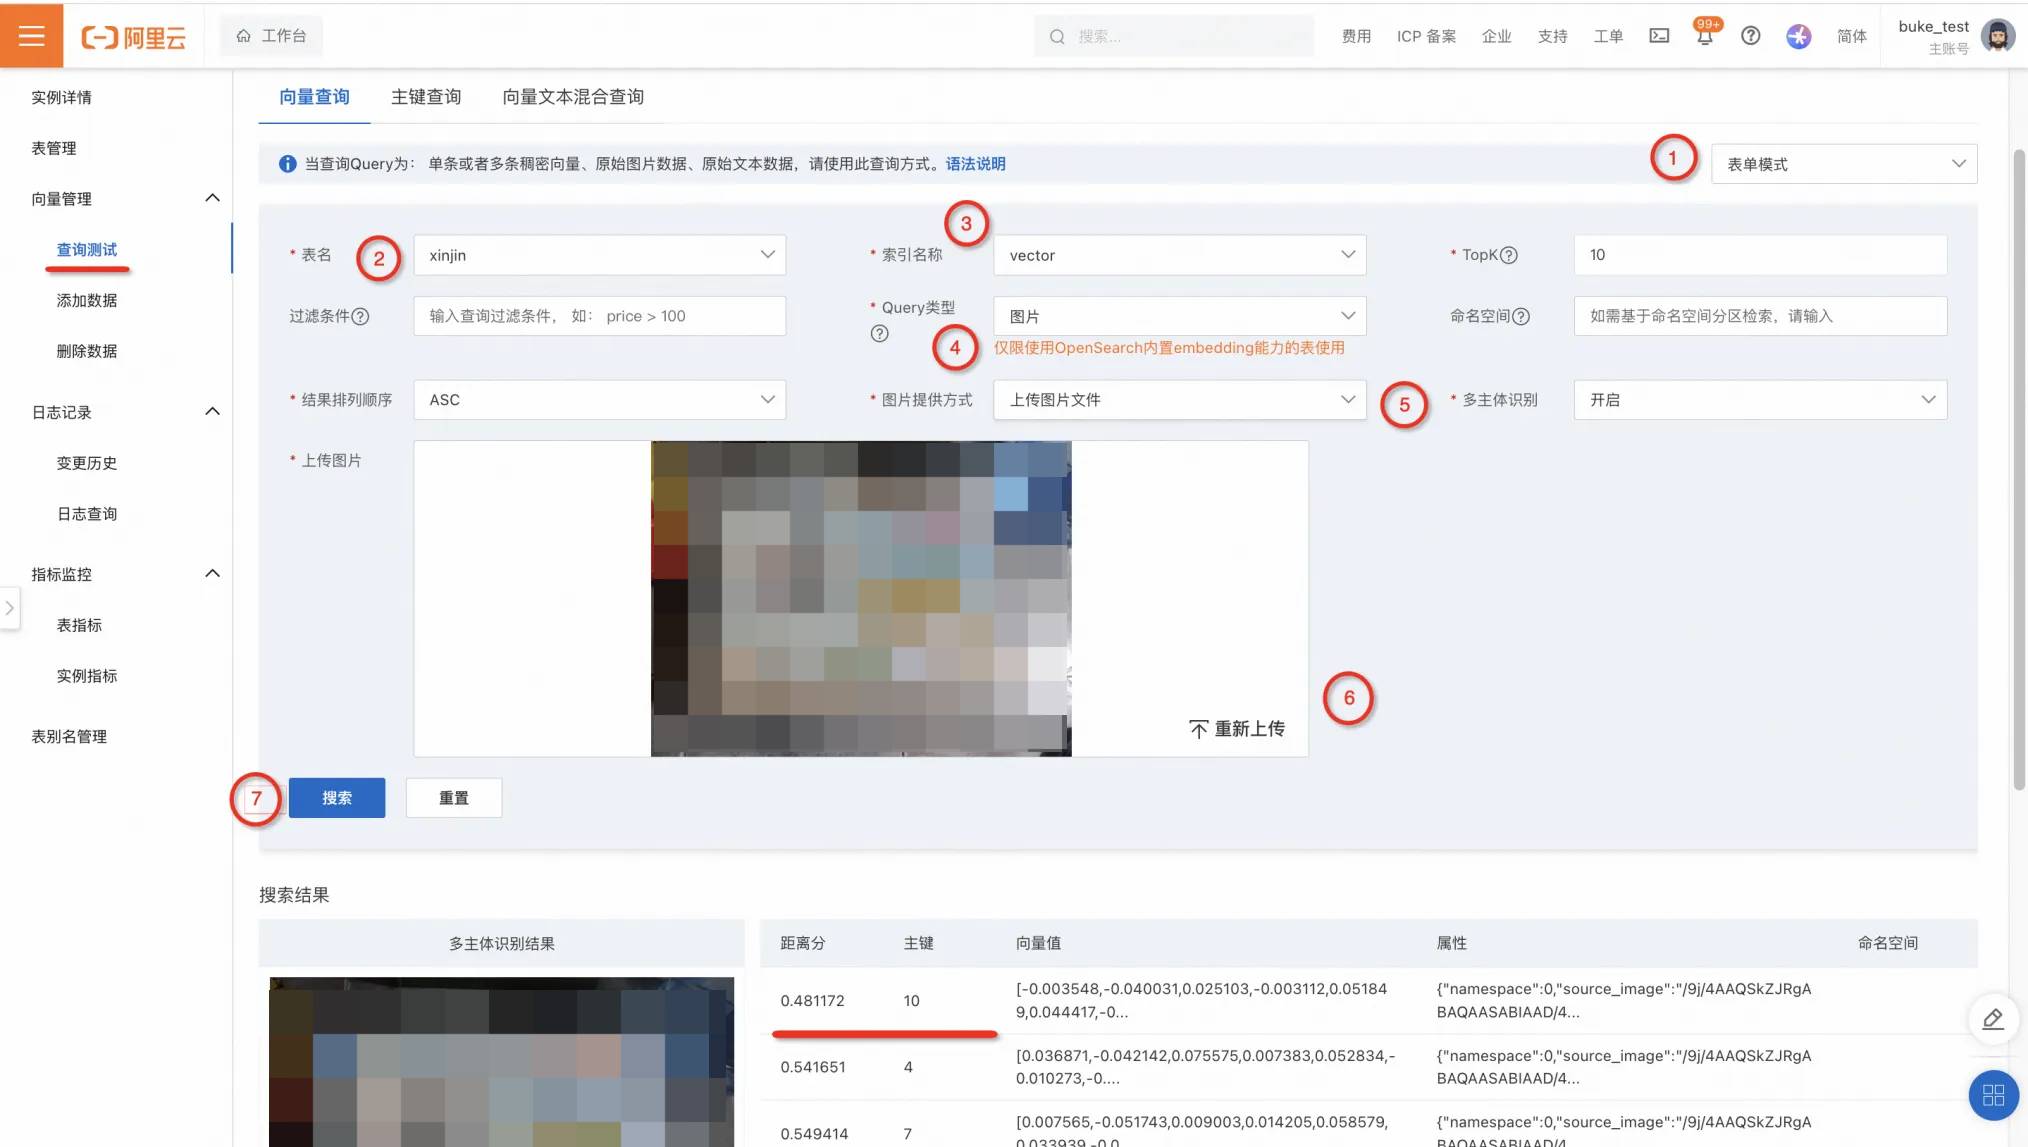The width and height of the screenshot is (2028, 1147).
Task: Click the TopK help tooltip icon
Action: coord(1509,255)
